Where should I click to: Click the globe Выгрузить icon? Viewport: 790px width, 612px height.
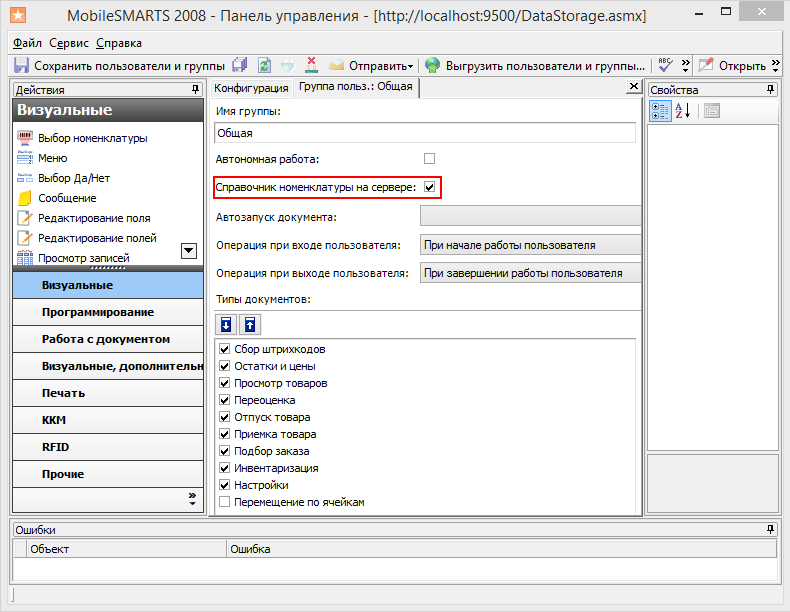[x=432, y=65]
